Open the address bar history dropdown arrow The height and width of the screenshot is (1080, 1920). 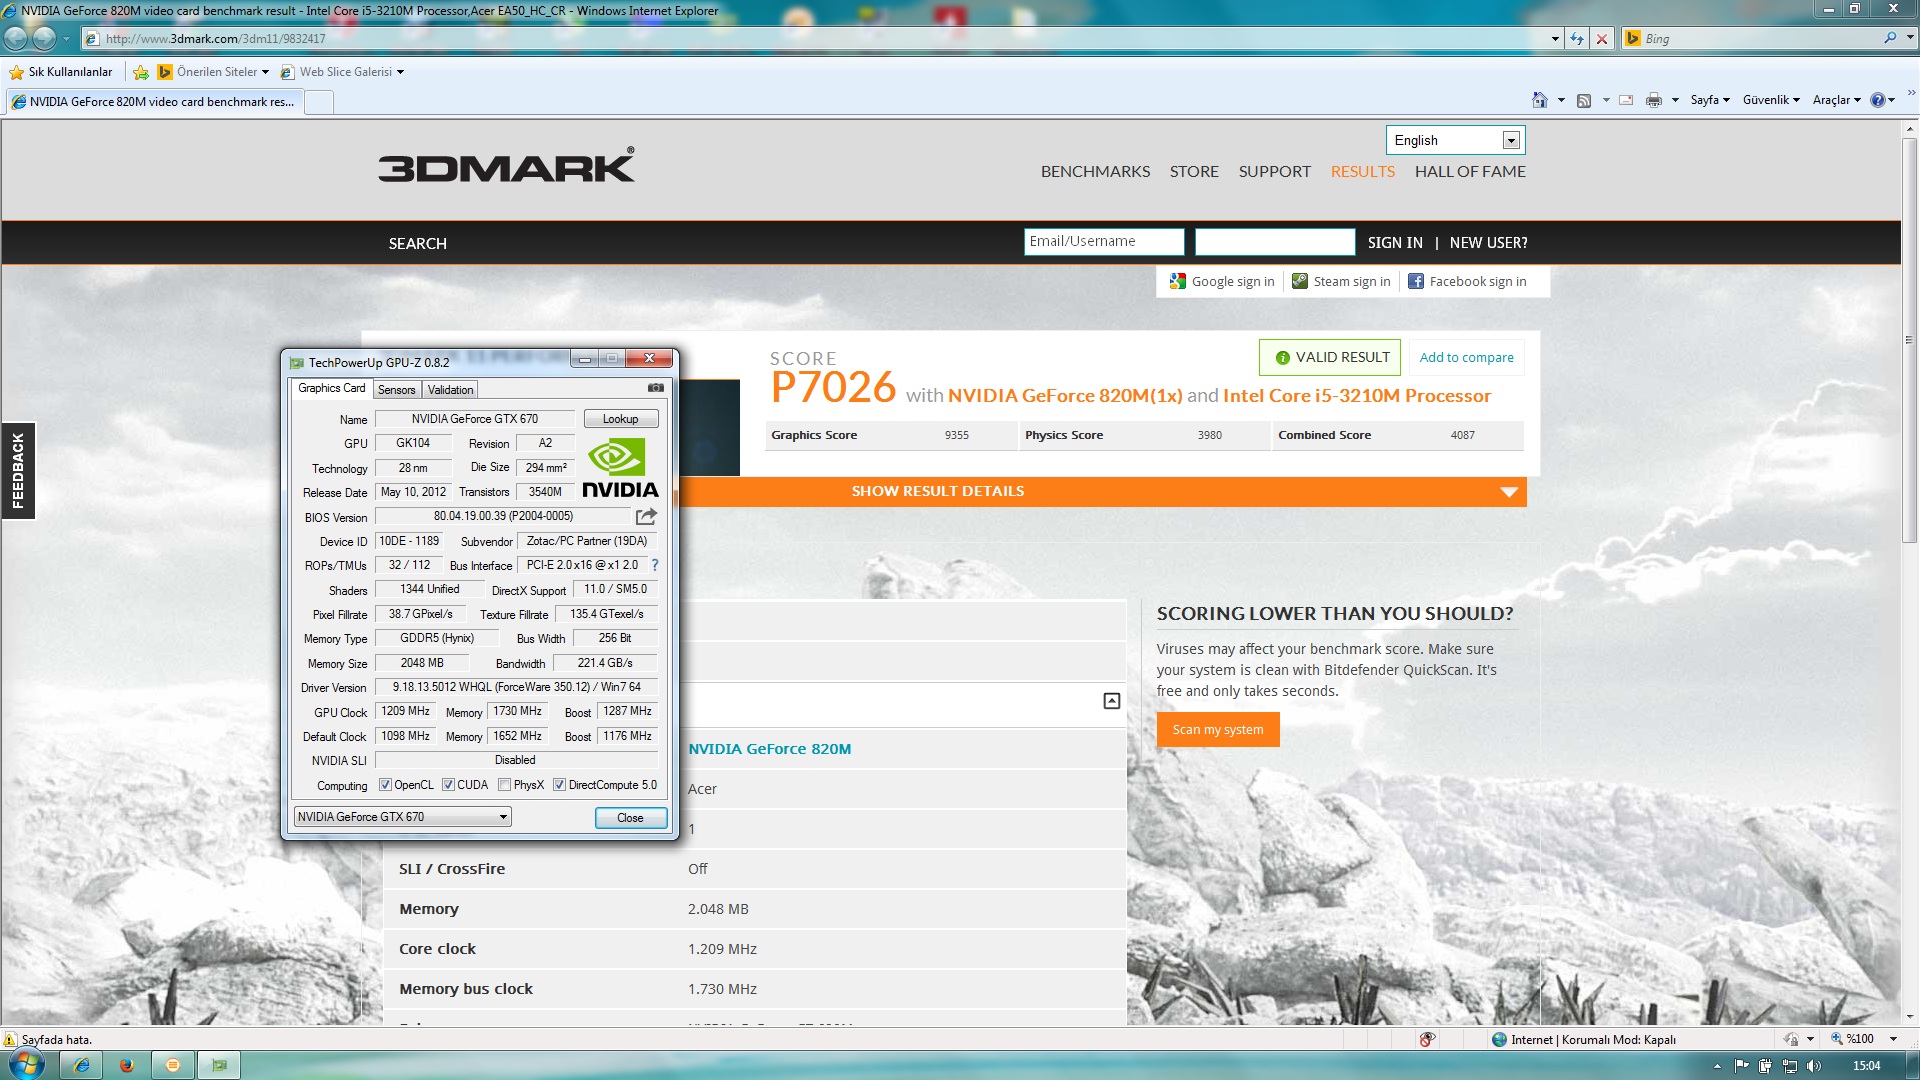[1555, 39]
